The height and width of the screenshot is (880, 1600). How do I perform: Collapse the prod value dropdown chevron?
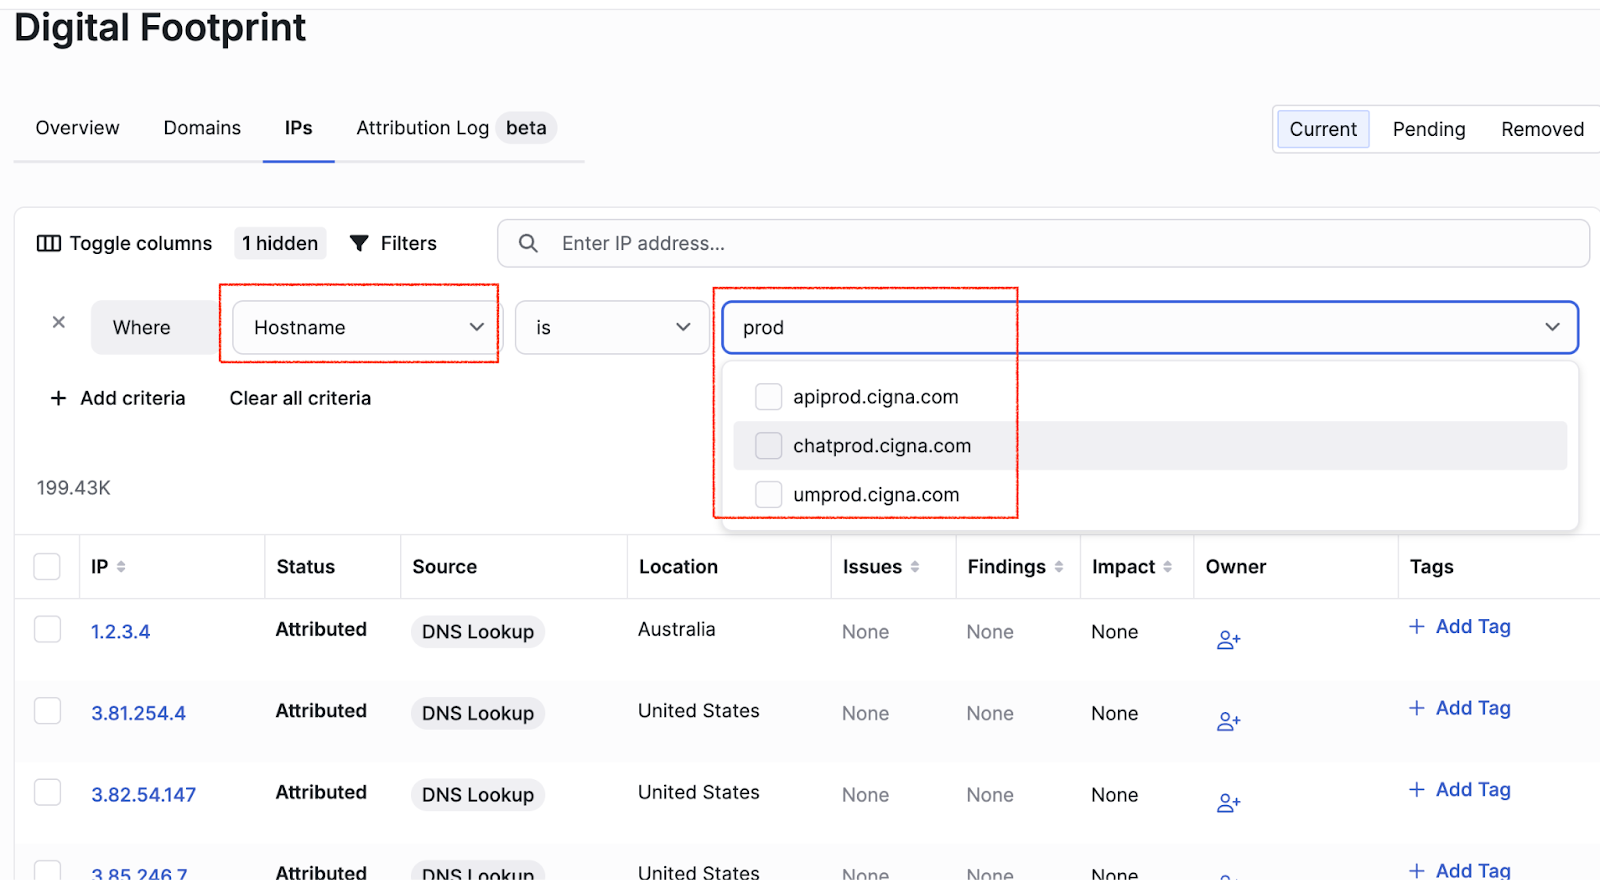(1552, 327)
